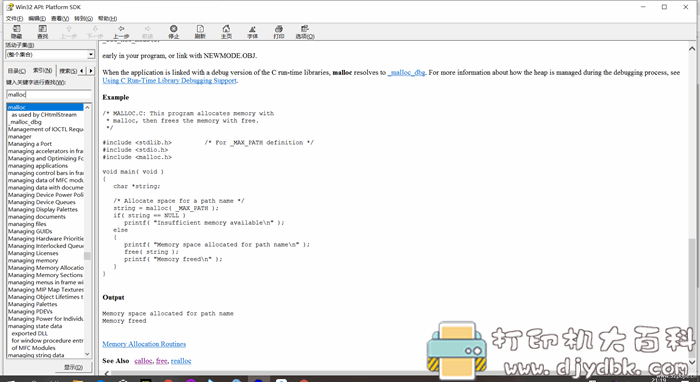Select 'managing files' index entry
This screenshot has height=382, width=700.
pos(27,224)
